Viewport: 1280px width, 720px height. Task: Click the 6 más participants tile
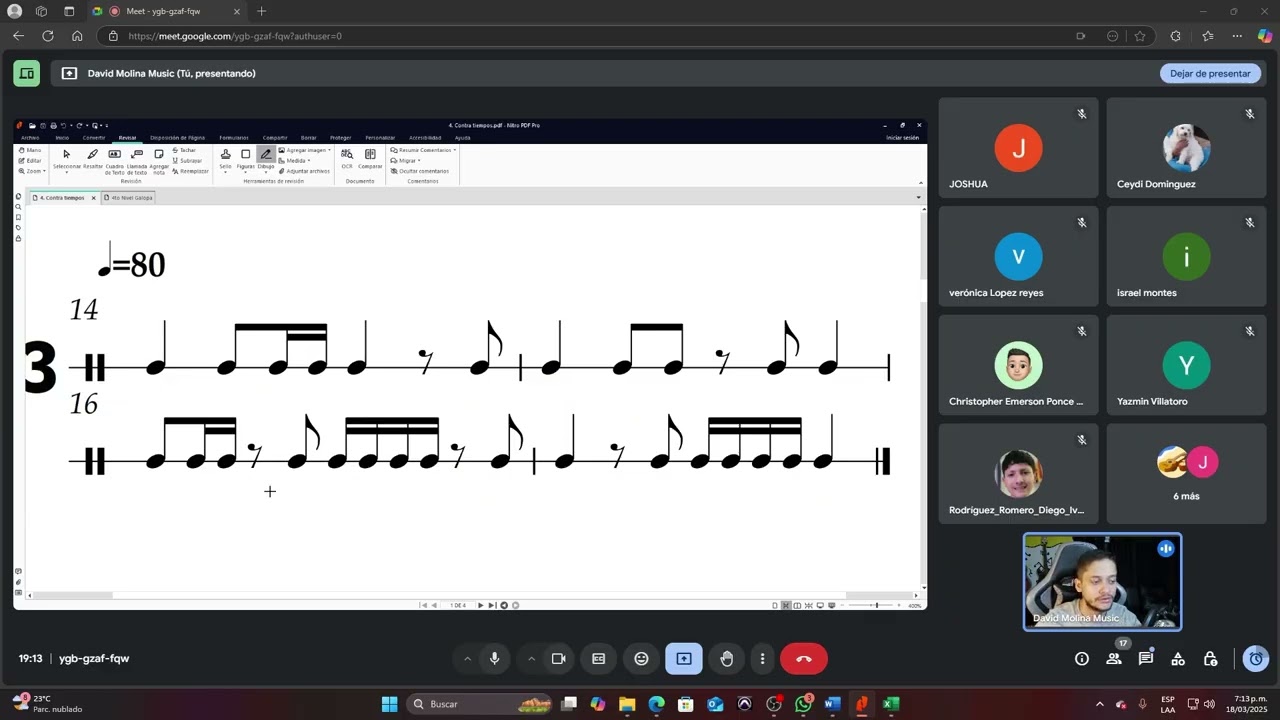1186,474
